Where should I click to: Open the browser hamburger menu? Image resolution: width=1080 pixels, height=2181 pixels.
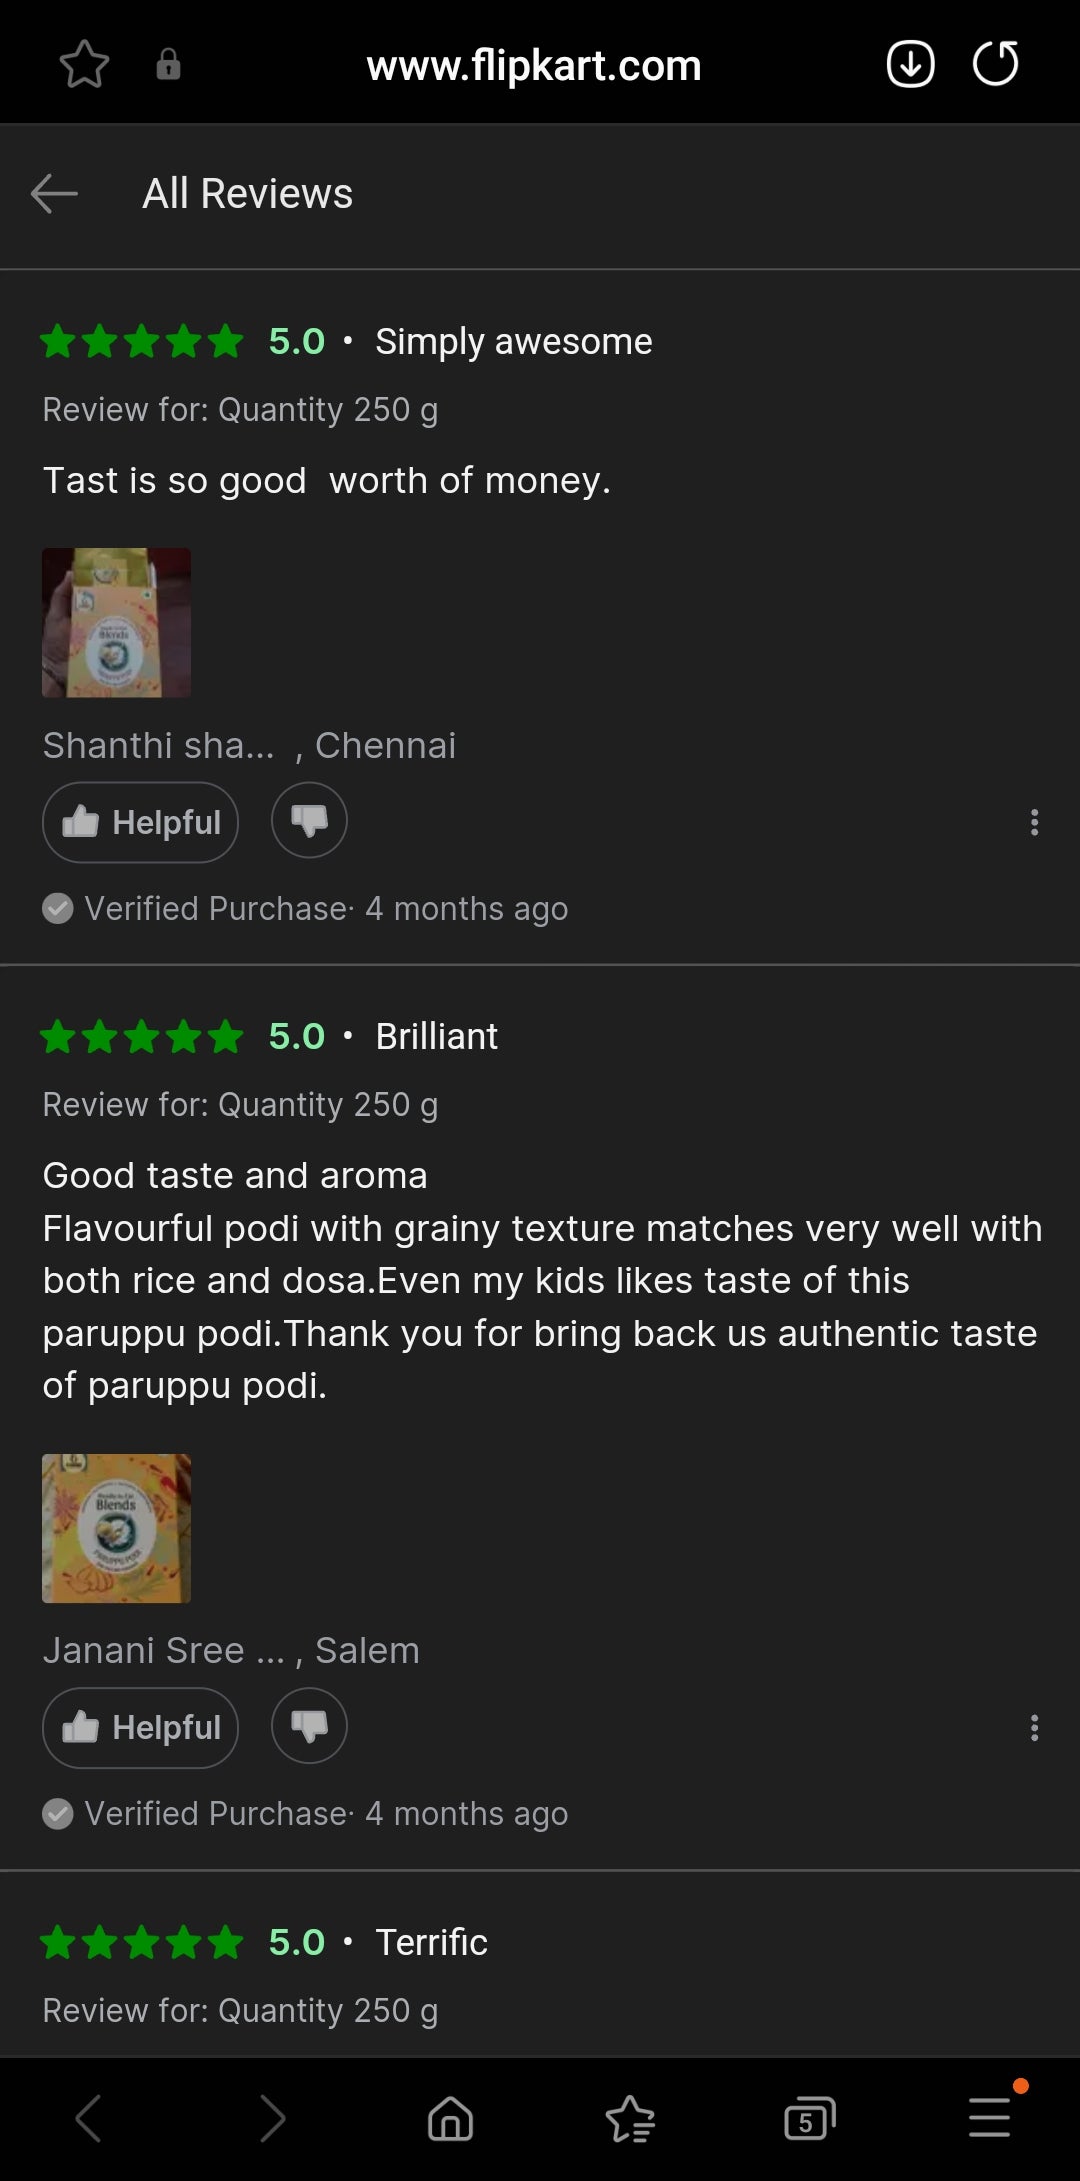coord(990,2116)
